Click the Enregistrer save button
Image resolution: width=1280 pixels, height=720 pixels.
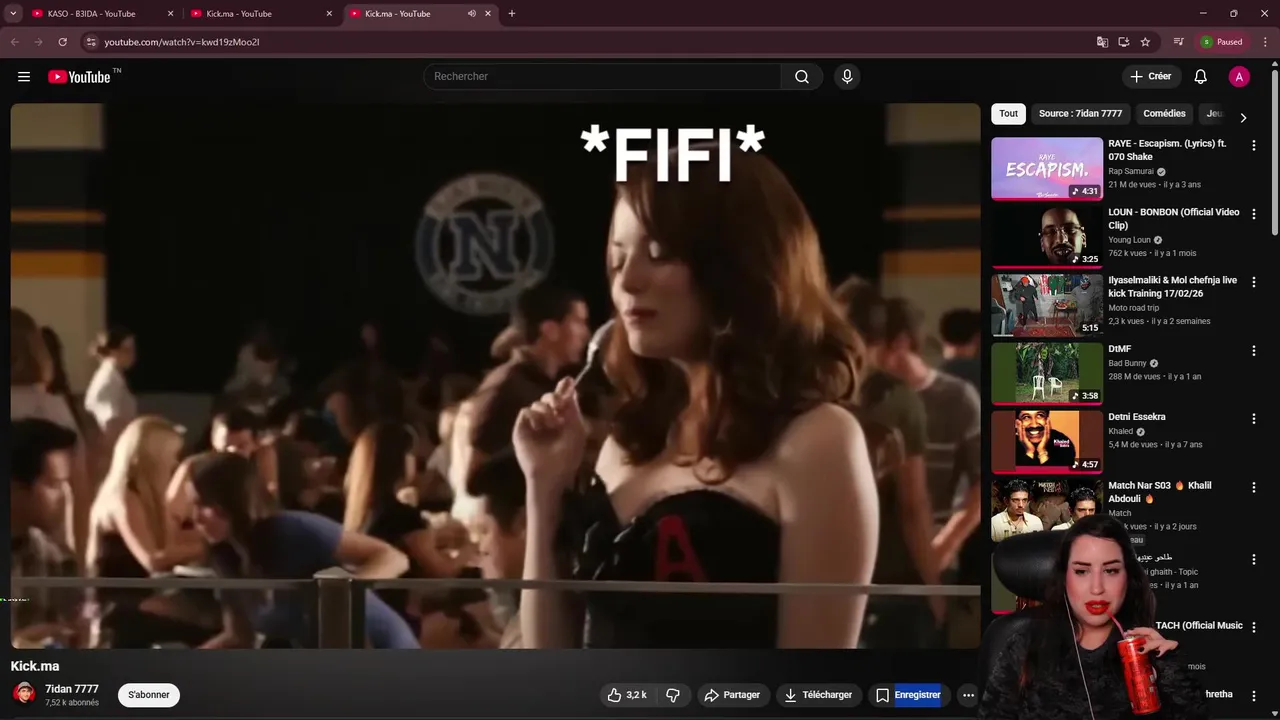tap(908, 695)
